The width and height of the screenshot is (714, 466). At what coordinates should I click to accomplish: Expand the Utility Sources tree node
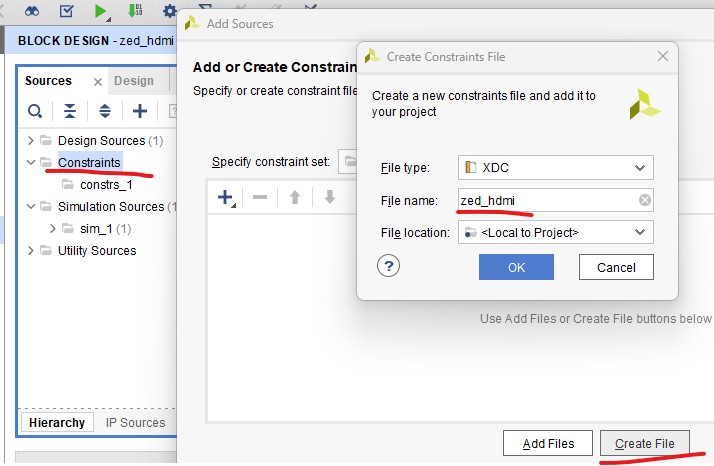[31, 251]
